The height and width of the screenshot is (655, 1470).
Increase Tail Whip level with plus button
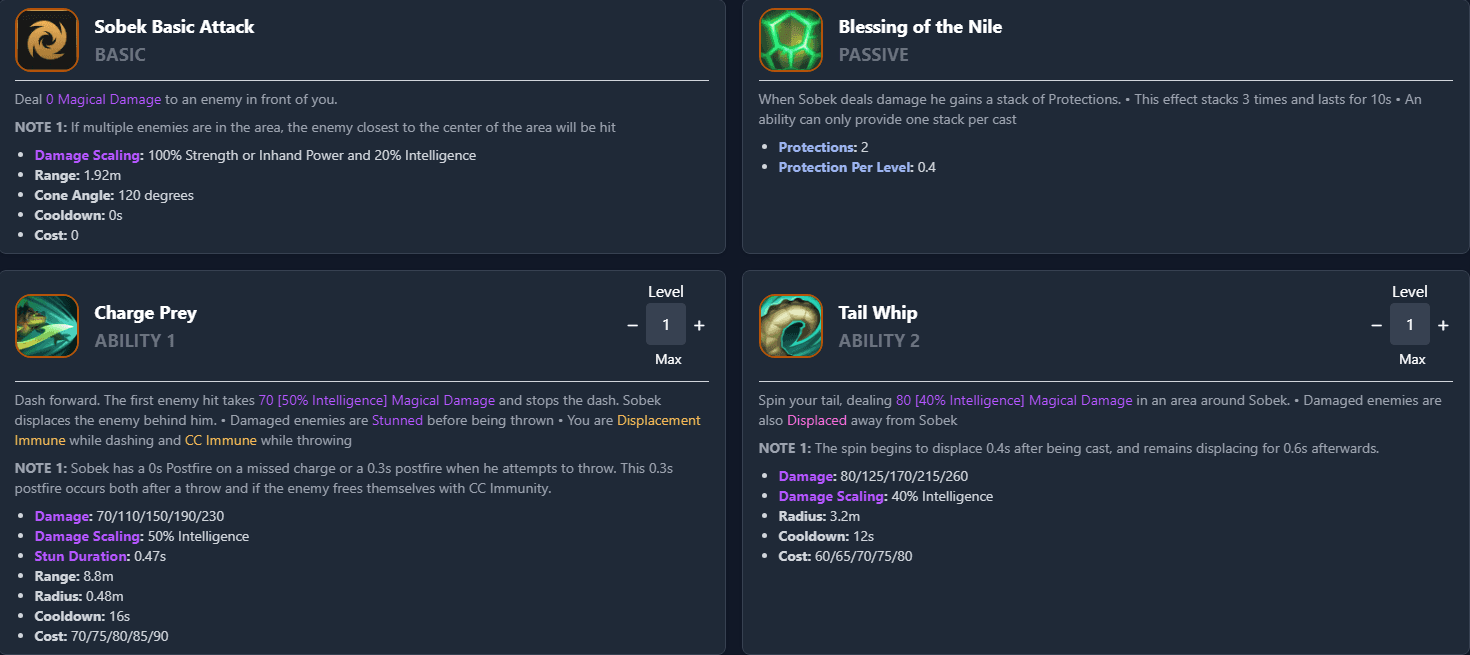pos(1443,325)
